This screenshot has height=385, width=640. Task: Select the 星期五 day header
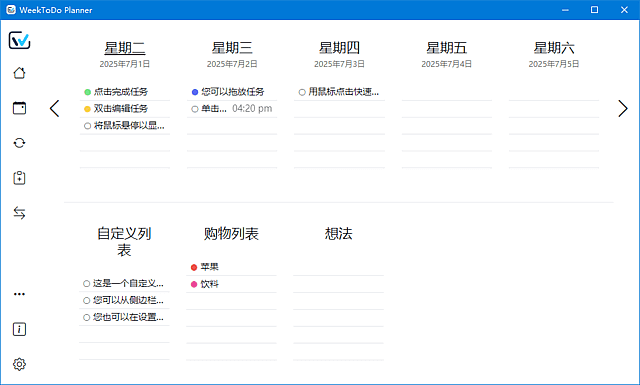pyautogui.click(x=447, y=48)
